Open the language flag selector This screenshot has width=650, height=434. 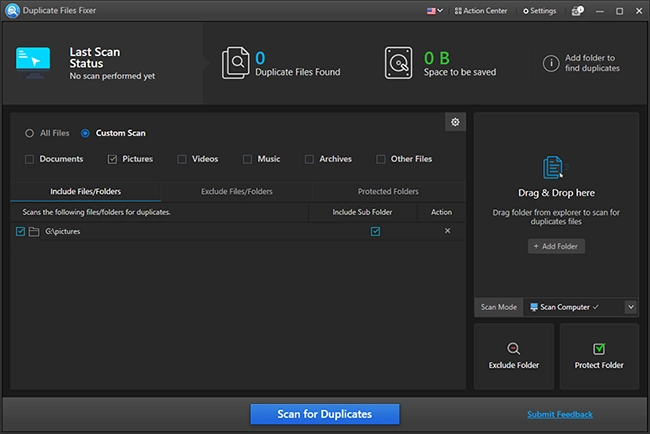pos(435,11)
